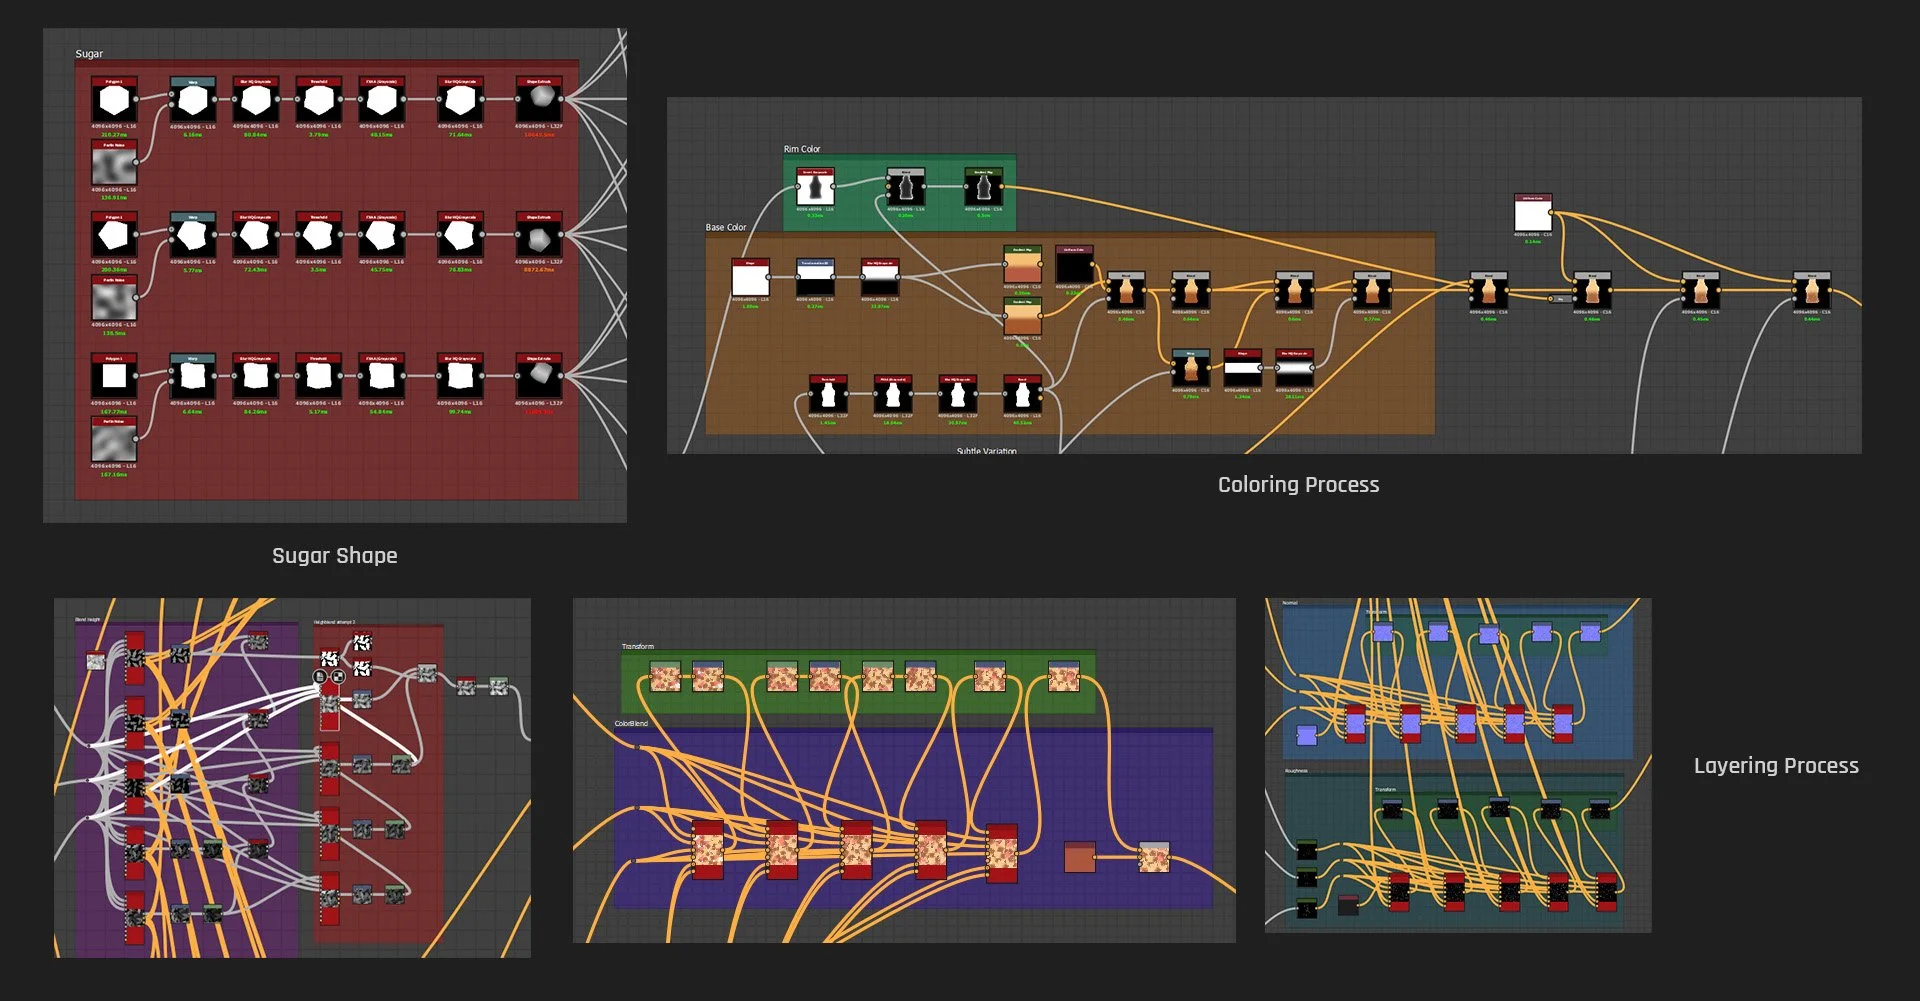The height and width of the screenshot is (1001, 1920).
Task: Select the hexagon Polygon 1 node timed 210.27ms
Action: [114, 101]
